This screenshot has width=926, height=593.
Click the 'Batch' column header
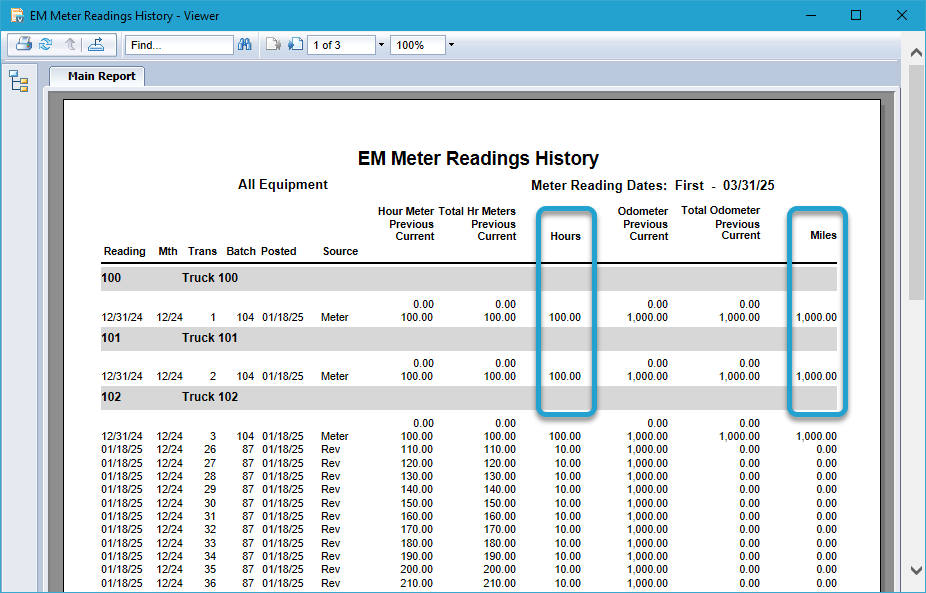(241, 251)
